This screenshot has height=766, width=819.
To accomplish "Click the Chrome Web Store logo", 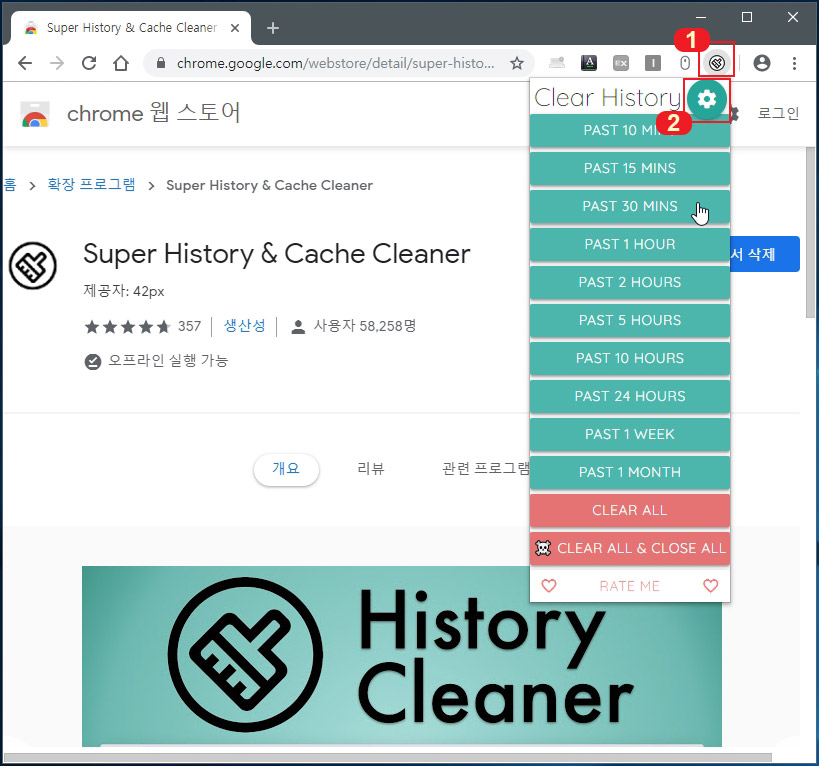I will click(x=35, y=114).
